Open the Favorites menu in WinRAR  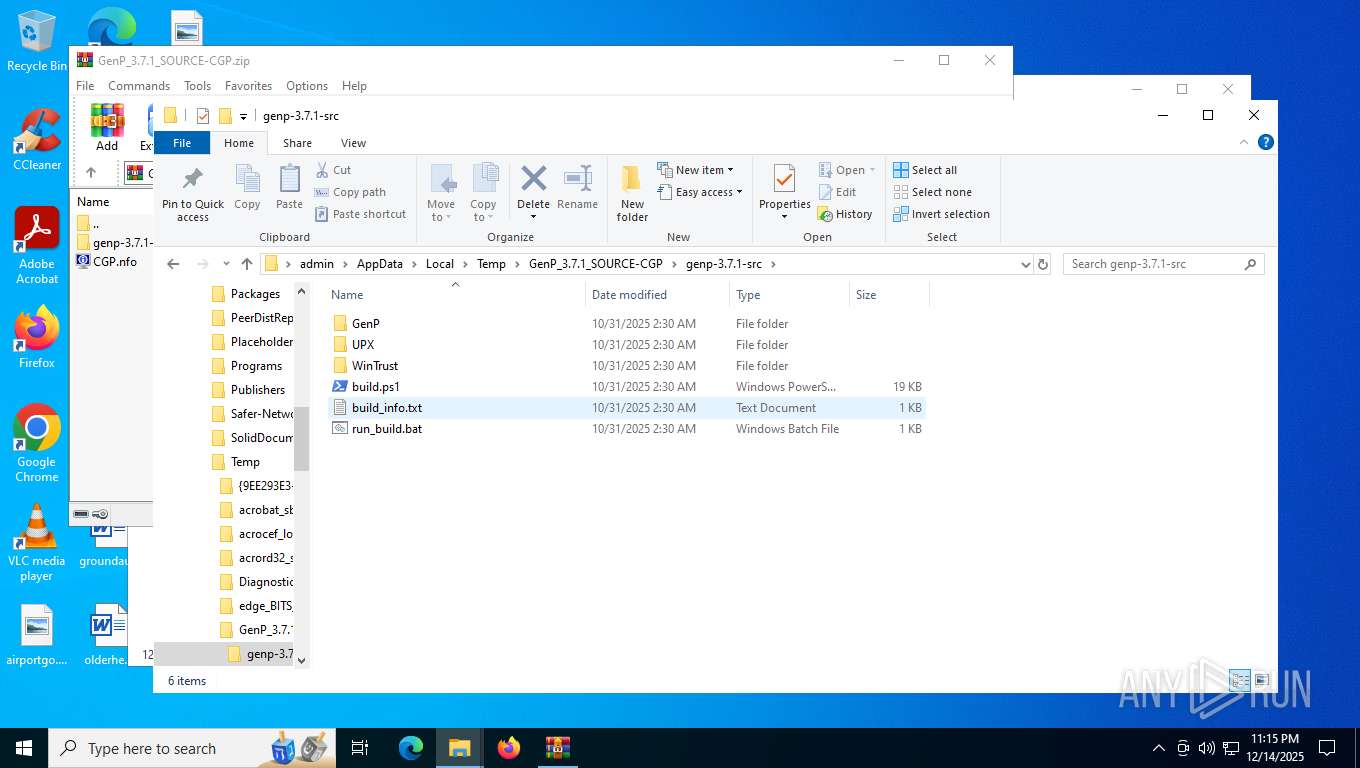point(248,86)
